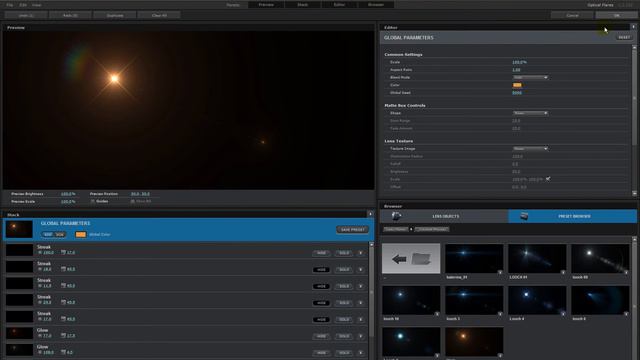Click scale icon on upper Glow row
This screenshot has height=360, width=640.
click(63, 336)
